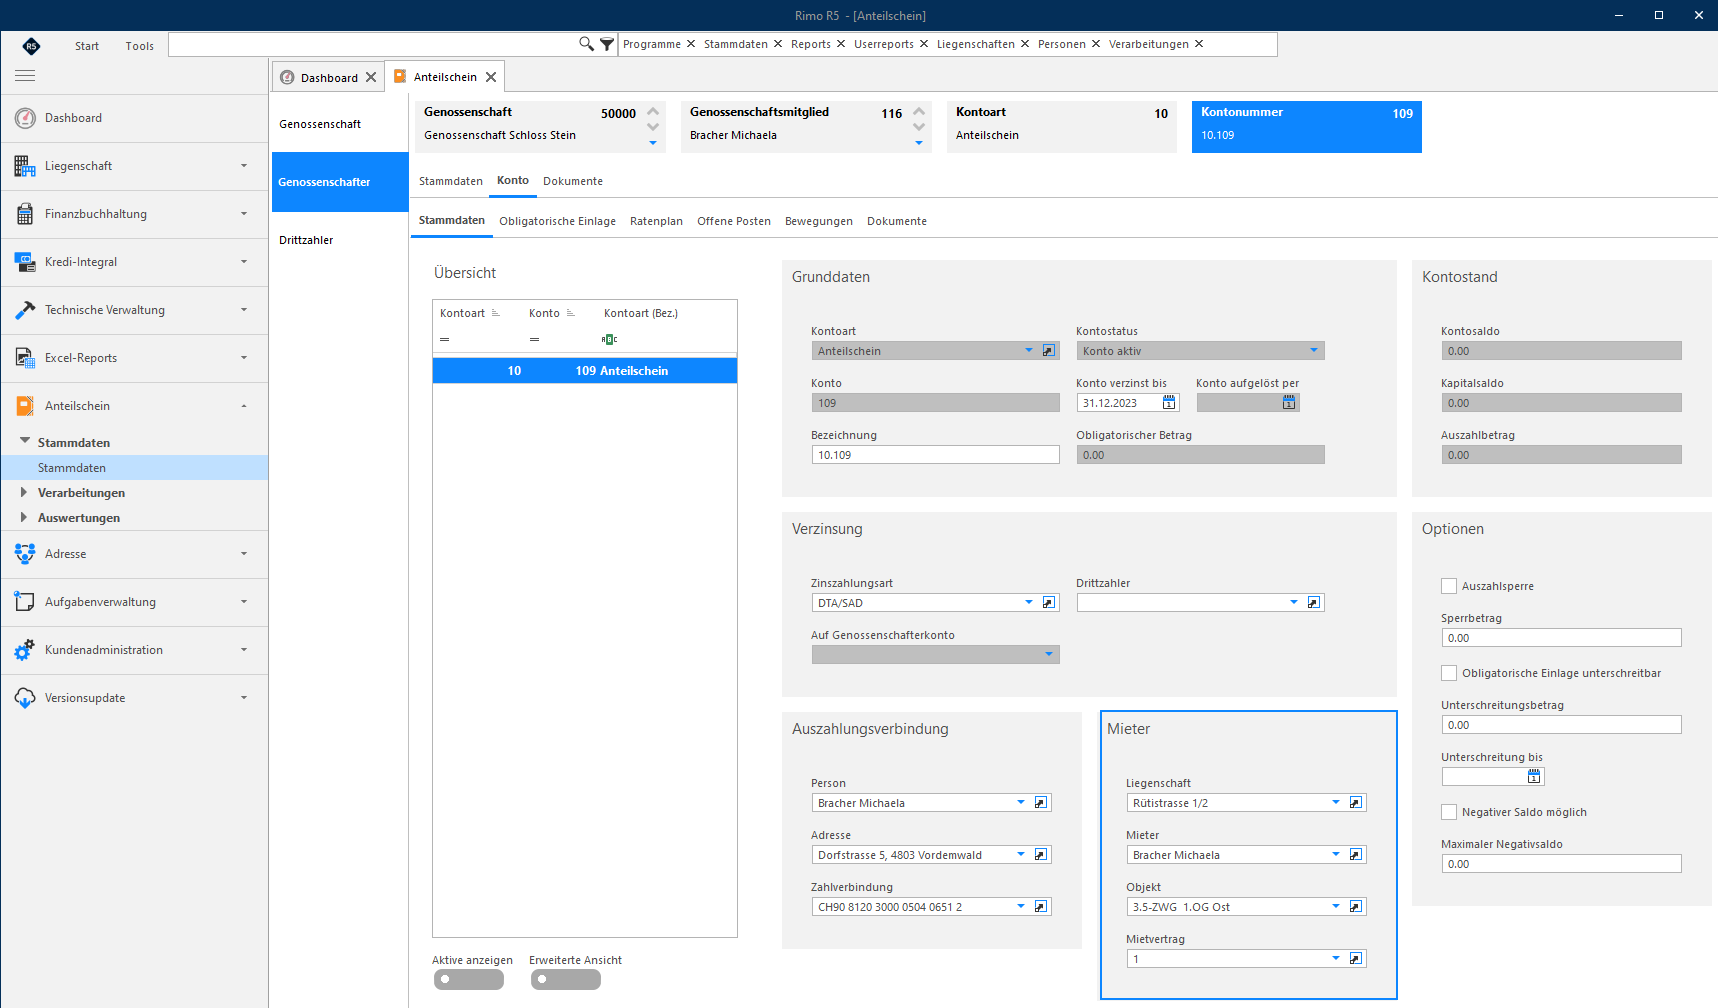The width and height of the screenshot is (1718, 1008).
Task: Open Mietvertrag detail link icon
Action: (x=1356, y=959)
